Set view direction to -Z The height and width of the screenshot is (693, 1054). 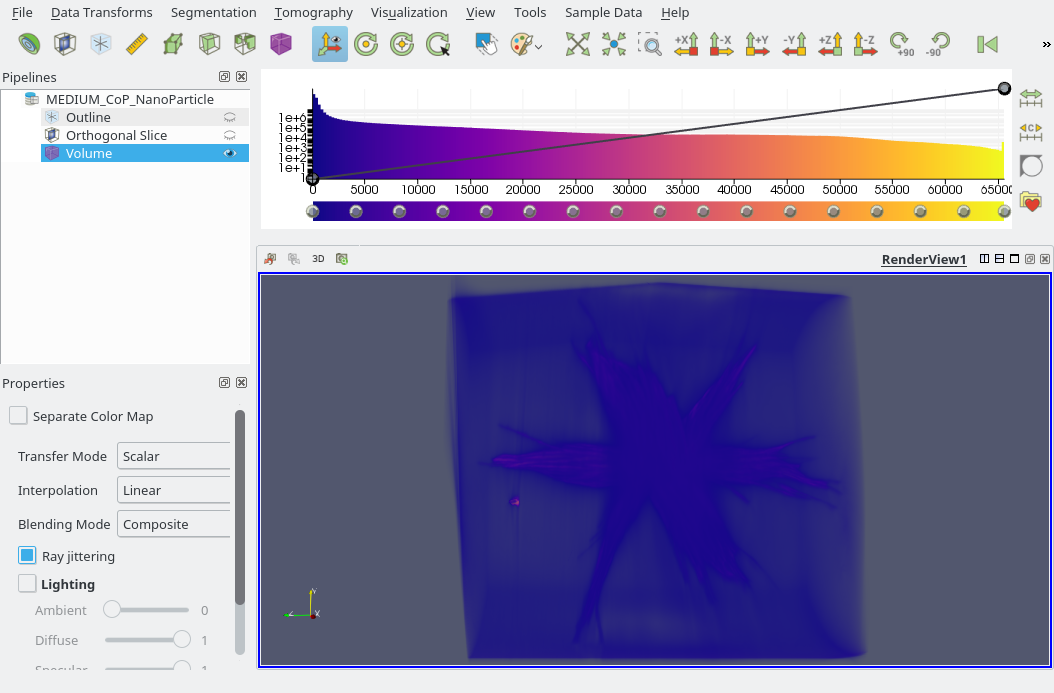point(865,44)
